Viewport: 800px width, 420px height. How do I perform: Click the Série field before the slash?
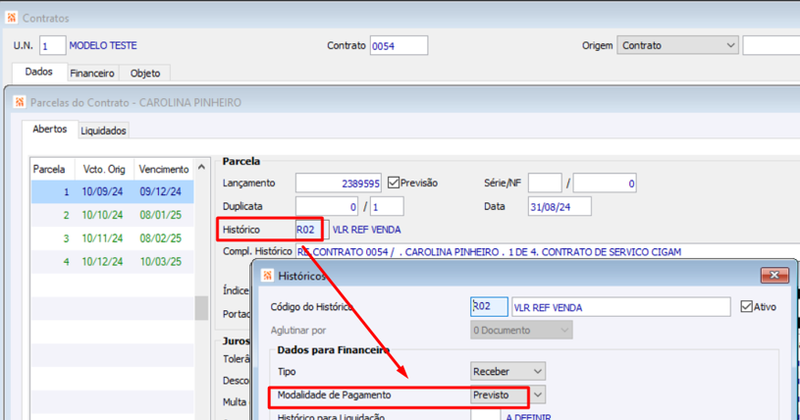(x=545, y=183)
